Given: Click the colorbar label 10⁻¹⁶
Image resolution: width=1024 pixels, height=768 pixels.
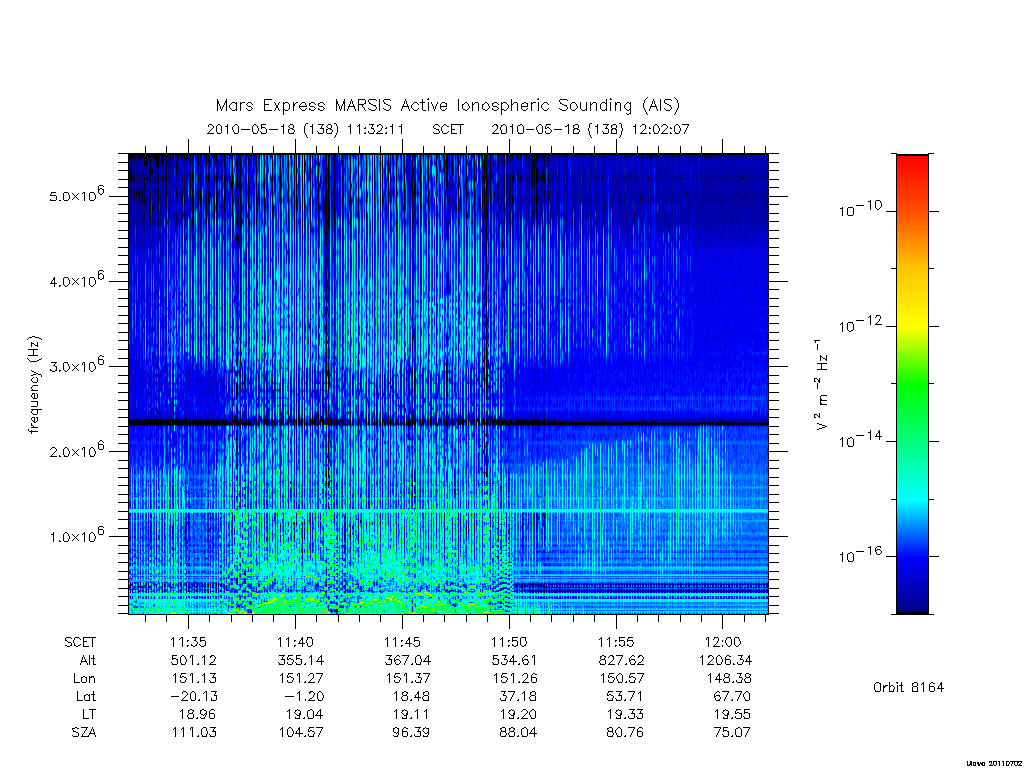Looking at the screenshot, I should [x=860, y=555].
